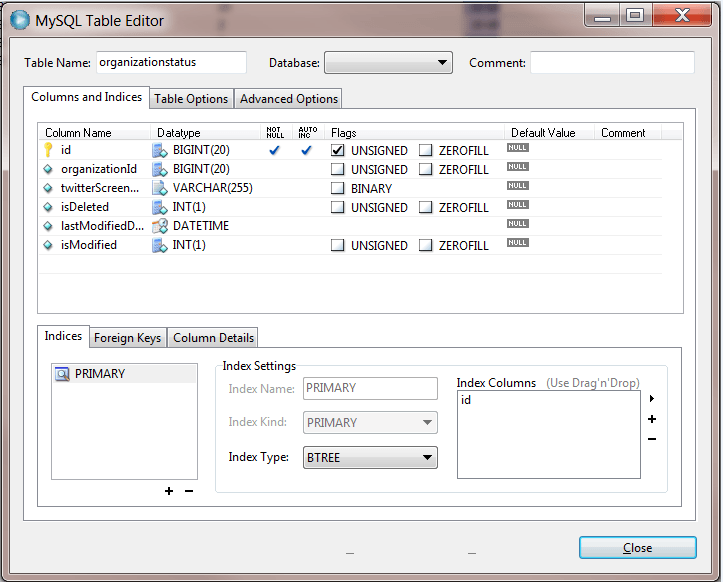Enable ZEROFILL for isDeleted column
This screenshot has height=582, width=723.
click(426, 208)
